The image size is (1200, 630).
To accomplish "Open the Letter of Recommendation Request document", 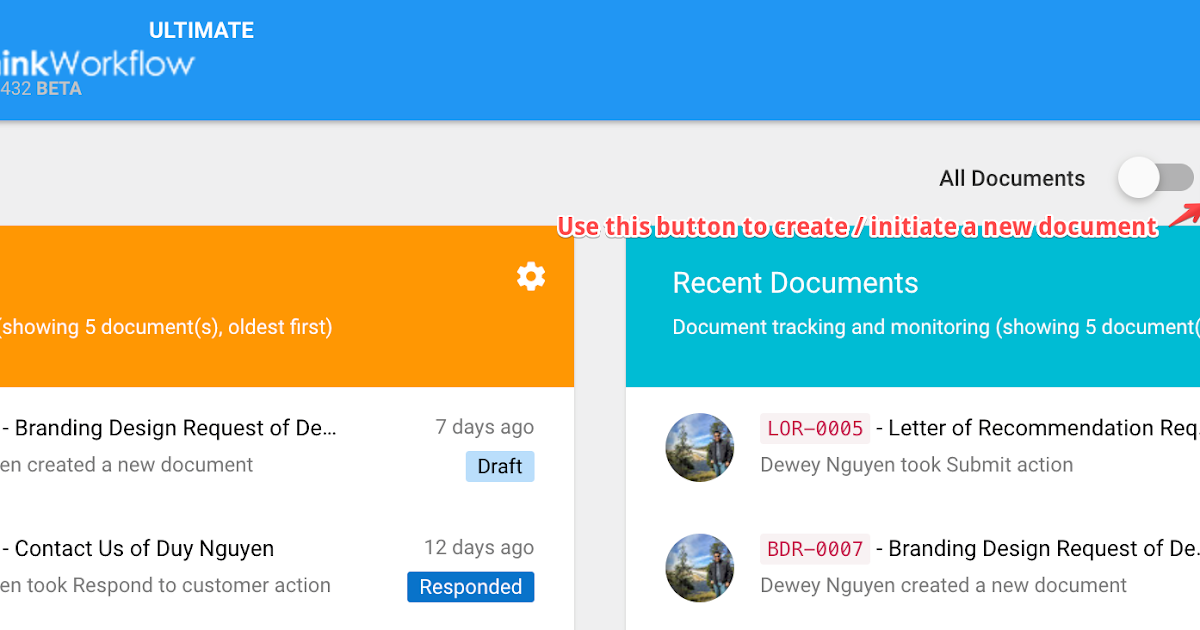I will (1040, 428).
